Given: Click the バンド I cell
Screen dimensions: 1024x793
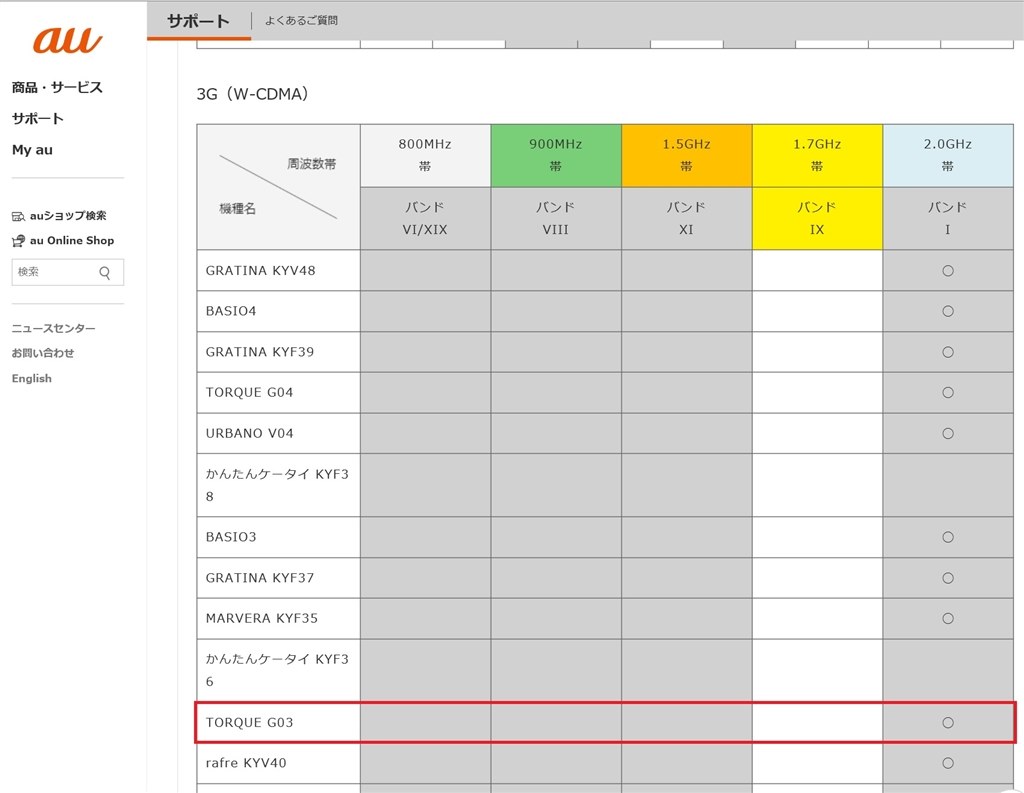Looking at the screenshot, I should click(948, 218).
